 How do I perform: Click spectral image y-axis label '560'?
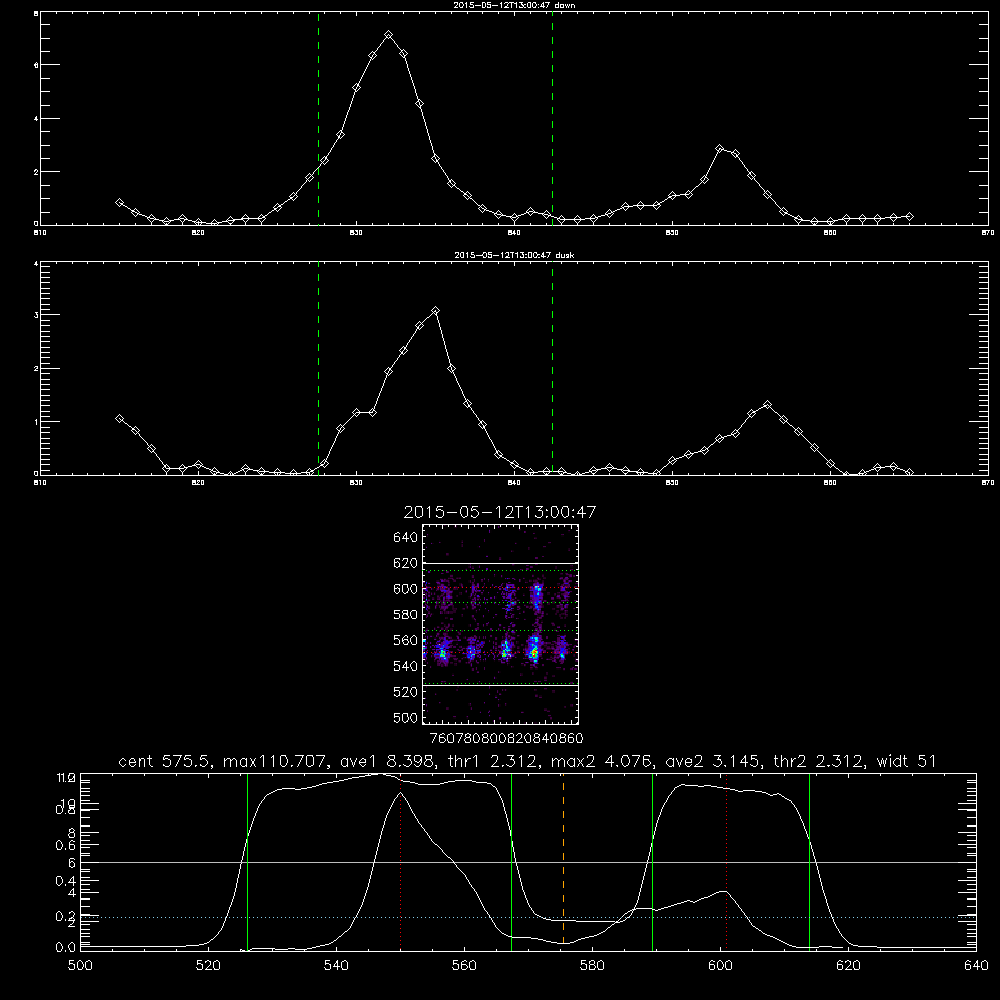[406, 640]
